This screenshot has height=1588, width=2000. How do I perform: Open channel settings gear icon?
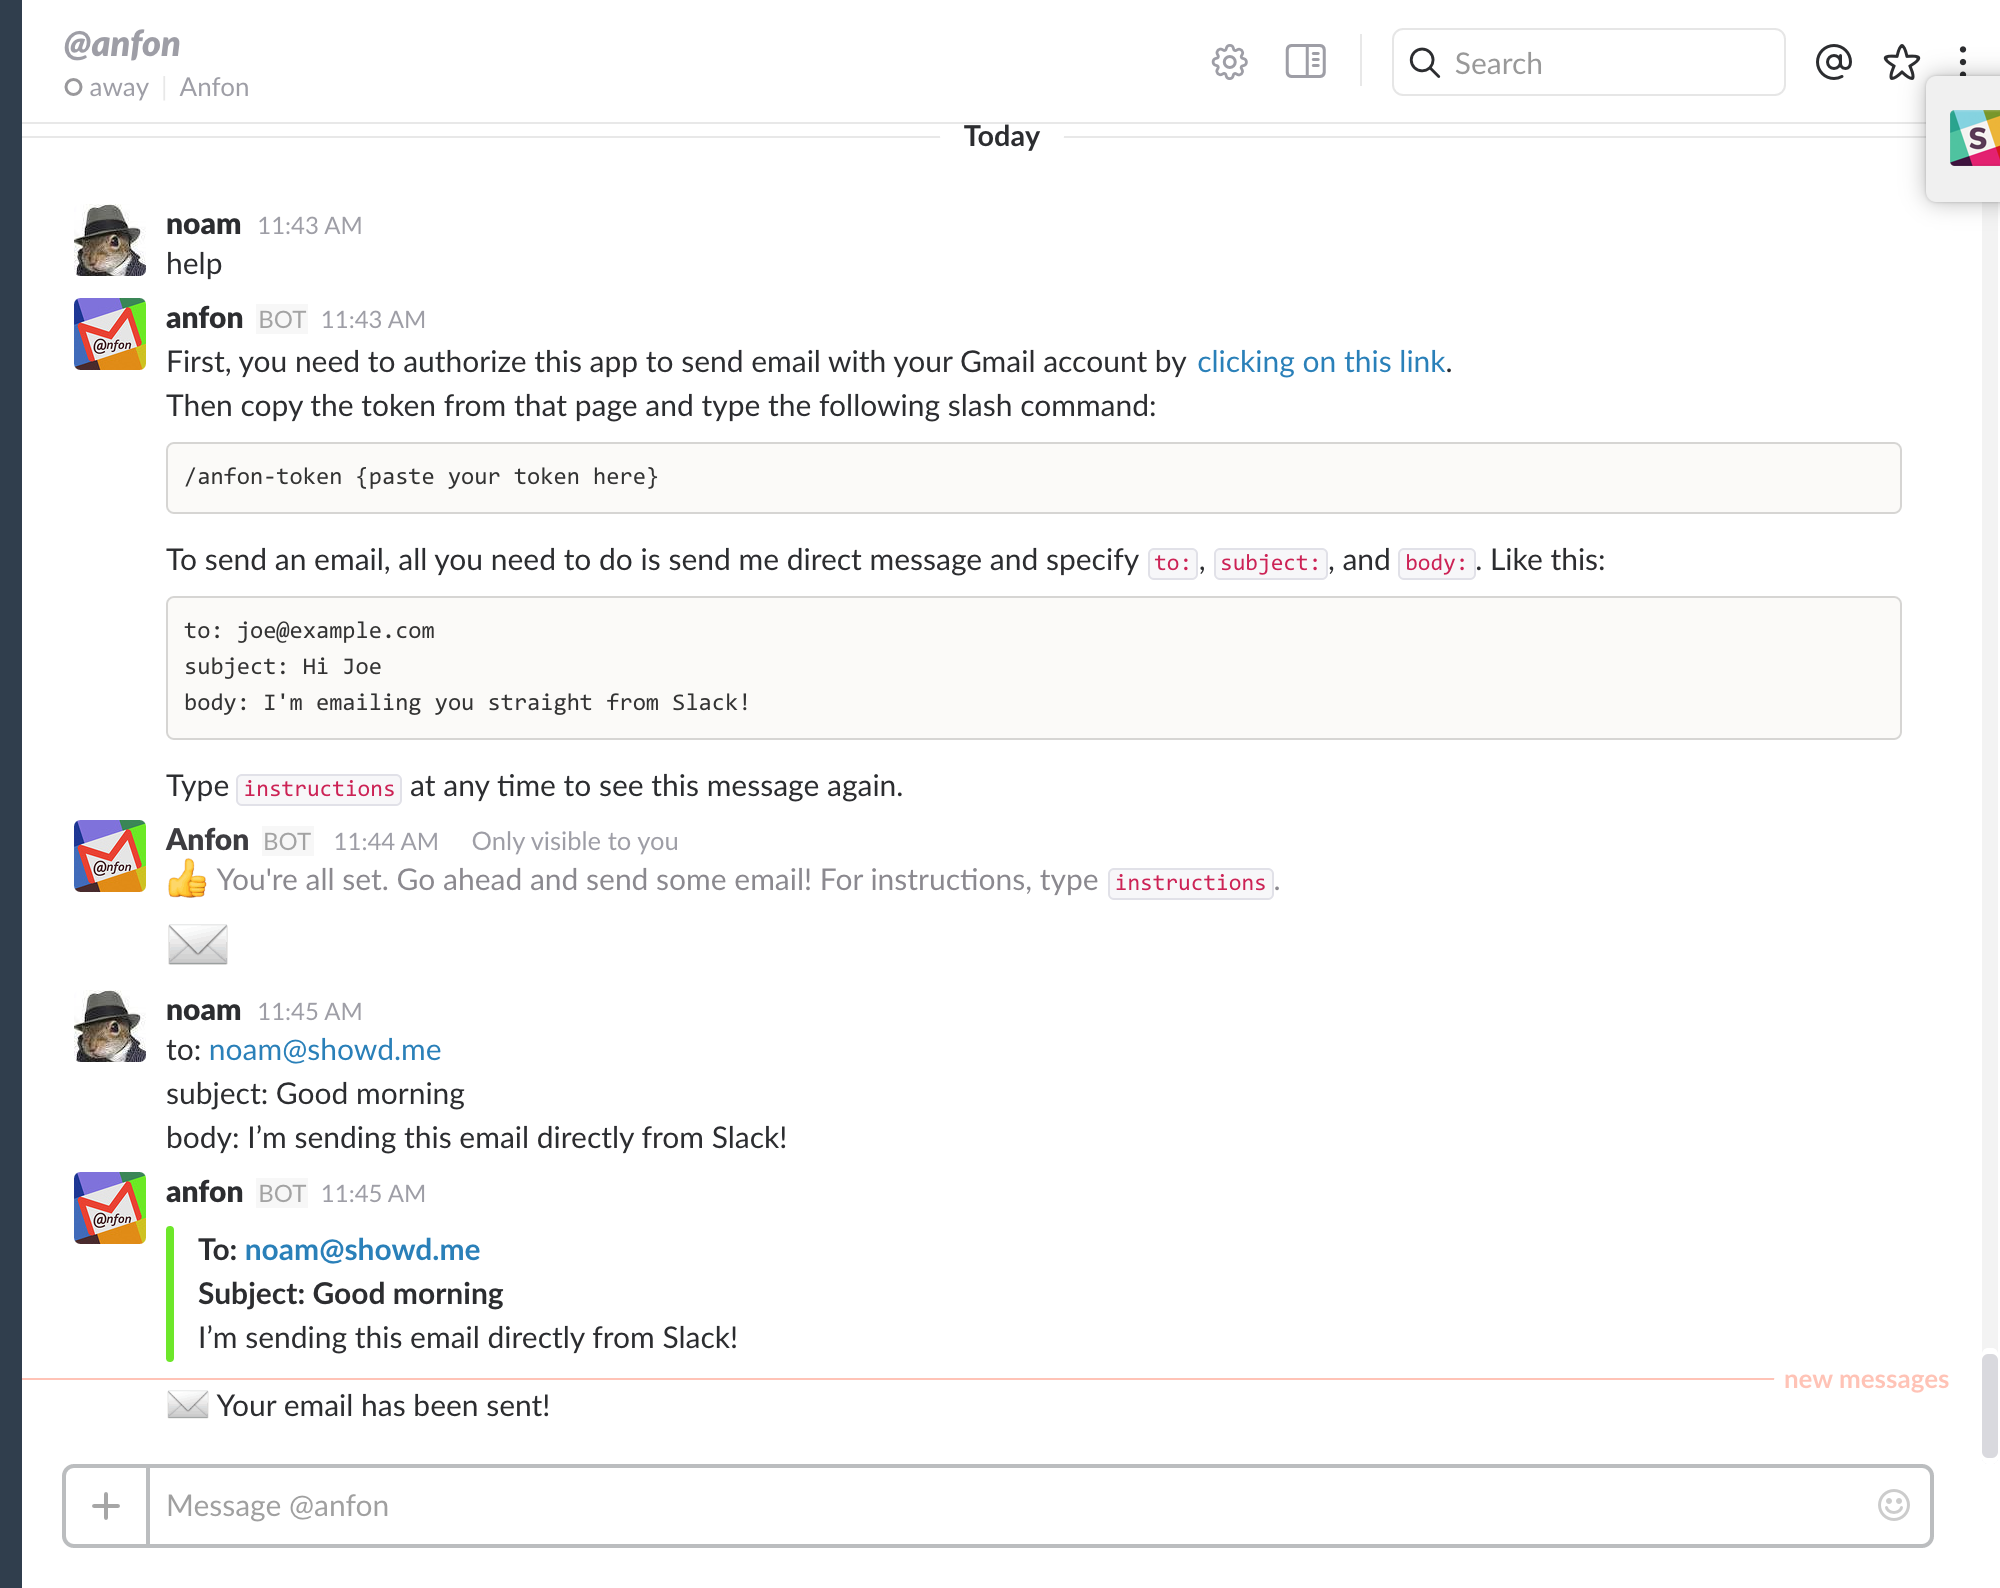click(x=1229, y=63)
